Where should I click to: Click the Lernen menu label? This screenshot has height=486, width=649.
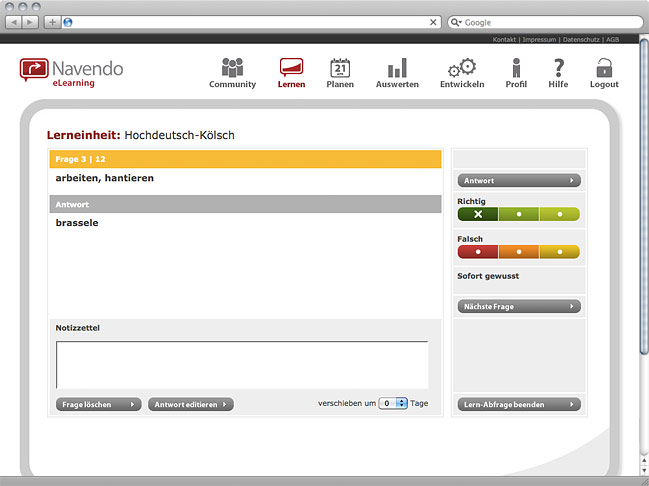[x=291, y=84]
